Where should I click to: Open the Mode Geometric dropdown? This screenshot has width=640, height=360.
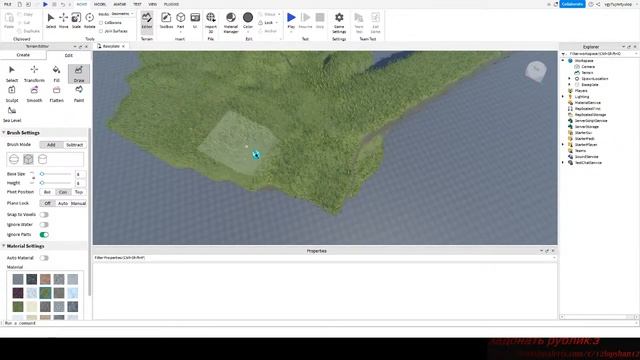(x=122, y=14)
